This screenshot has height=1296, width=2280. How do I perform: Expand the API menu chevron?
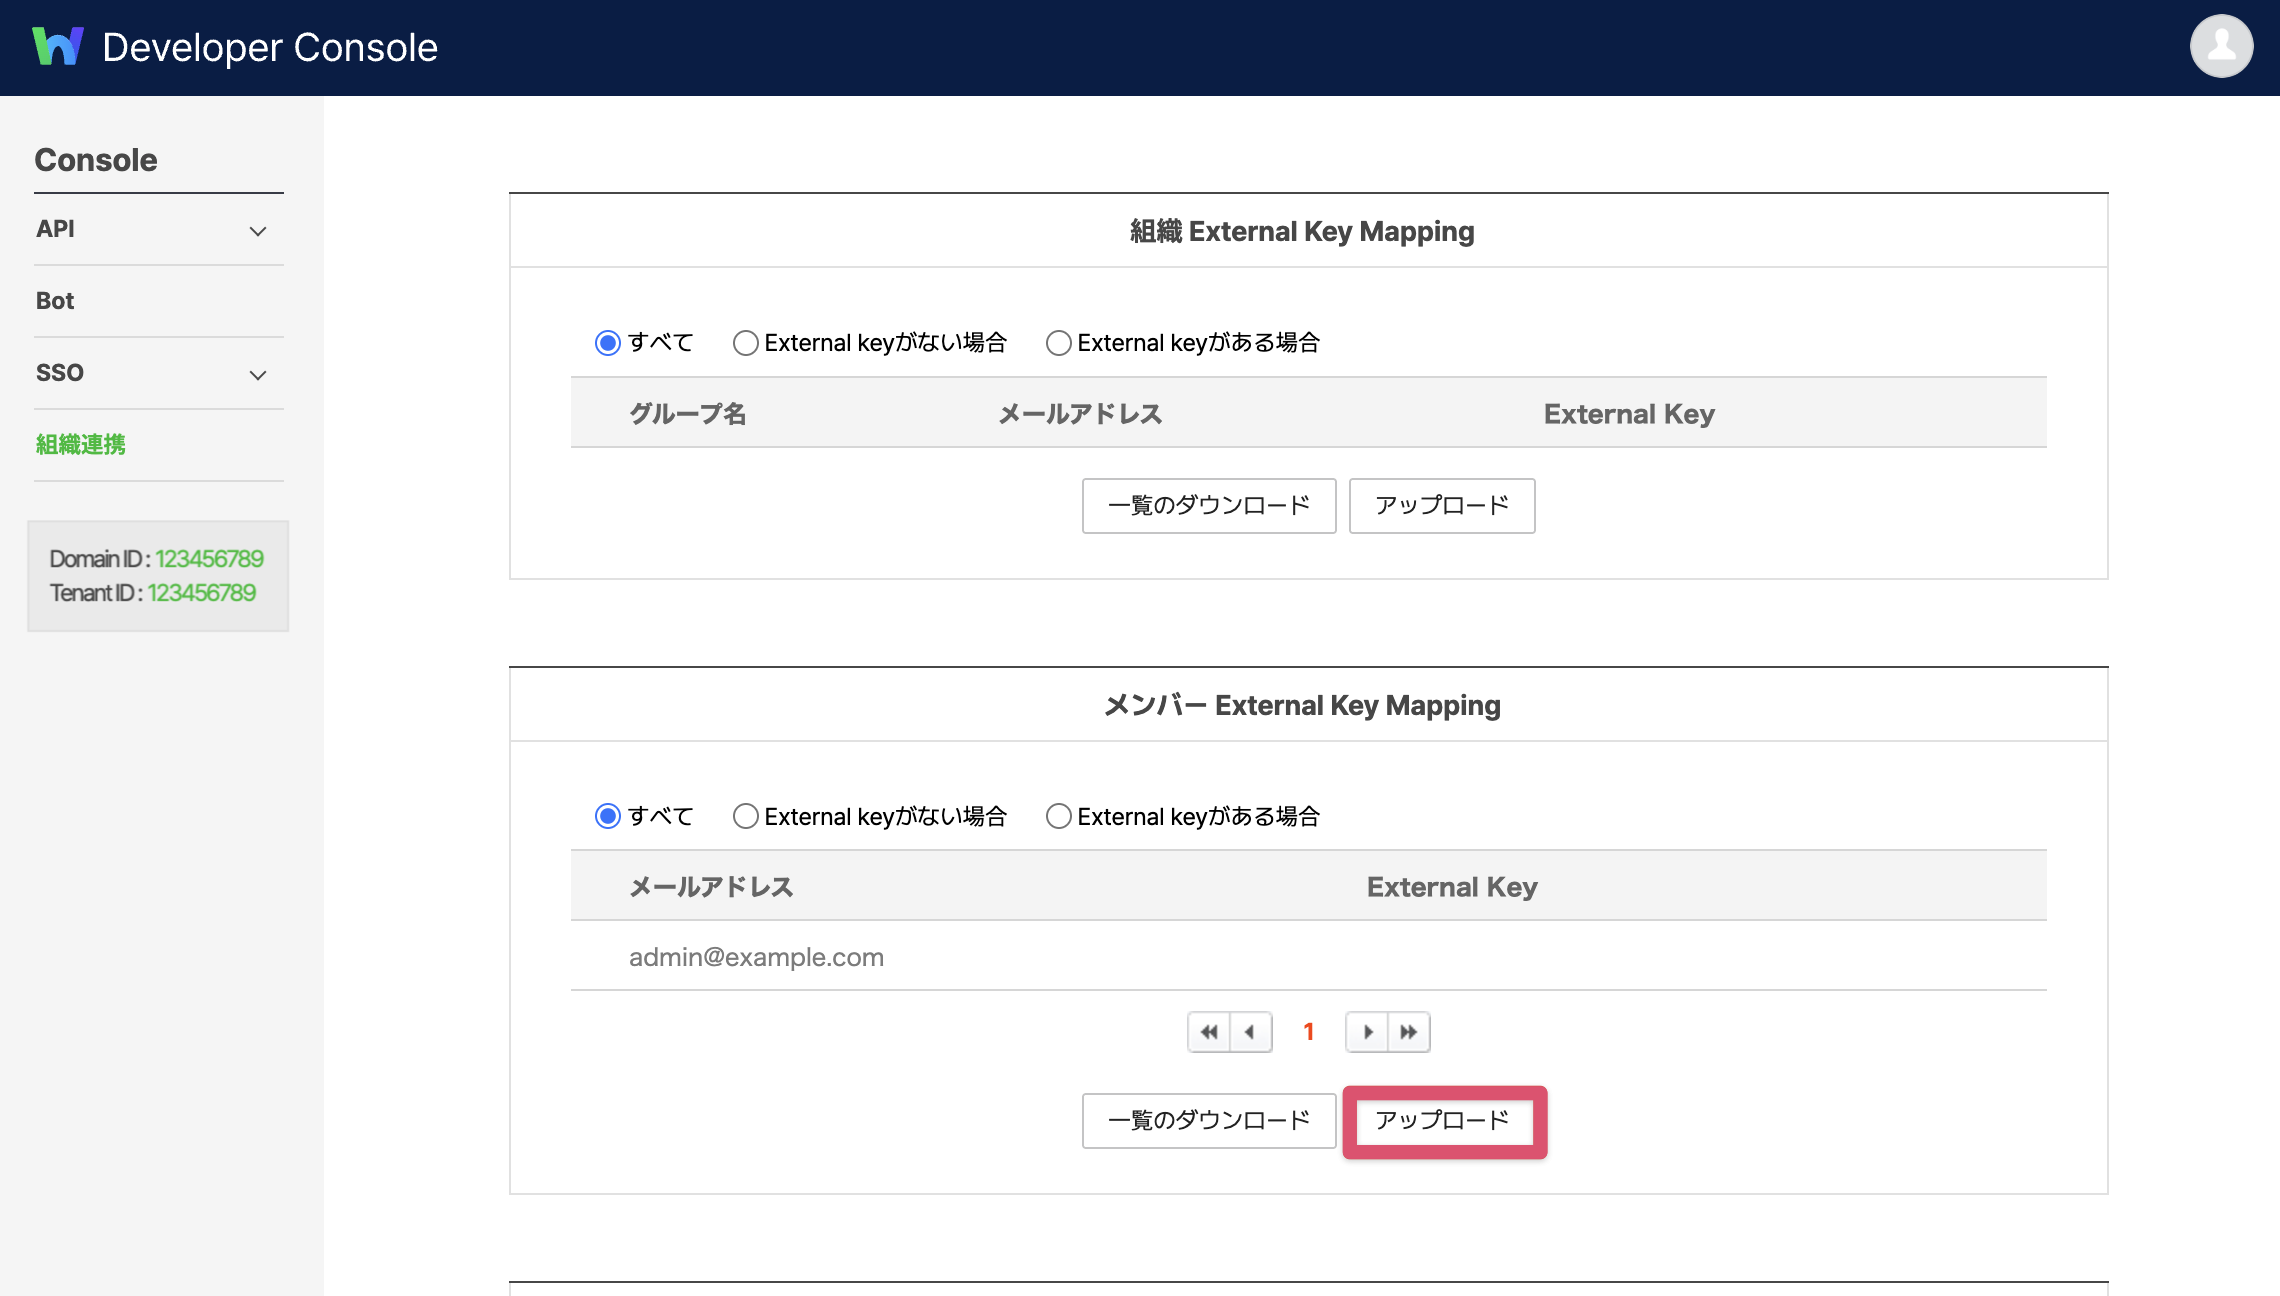258,231
